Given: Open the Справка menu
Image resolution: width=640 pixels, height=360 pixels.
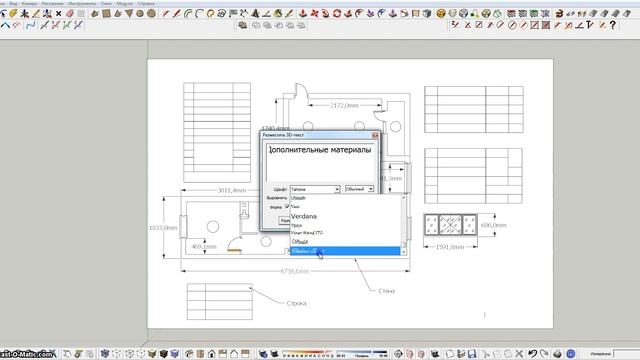Looking at the screenshot, I should tap(146, 3).
